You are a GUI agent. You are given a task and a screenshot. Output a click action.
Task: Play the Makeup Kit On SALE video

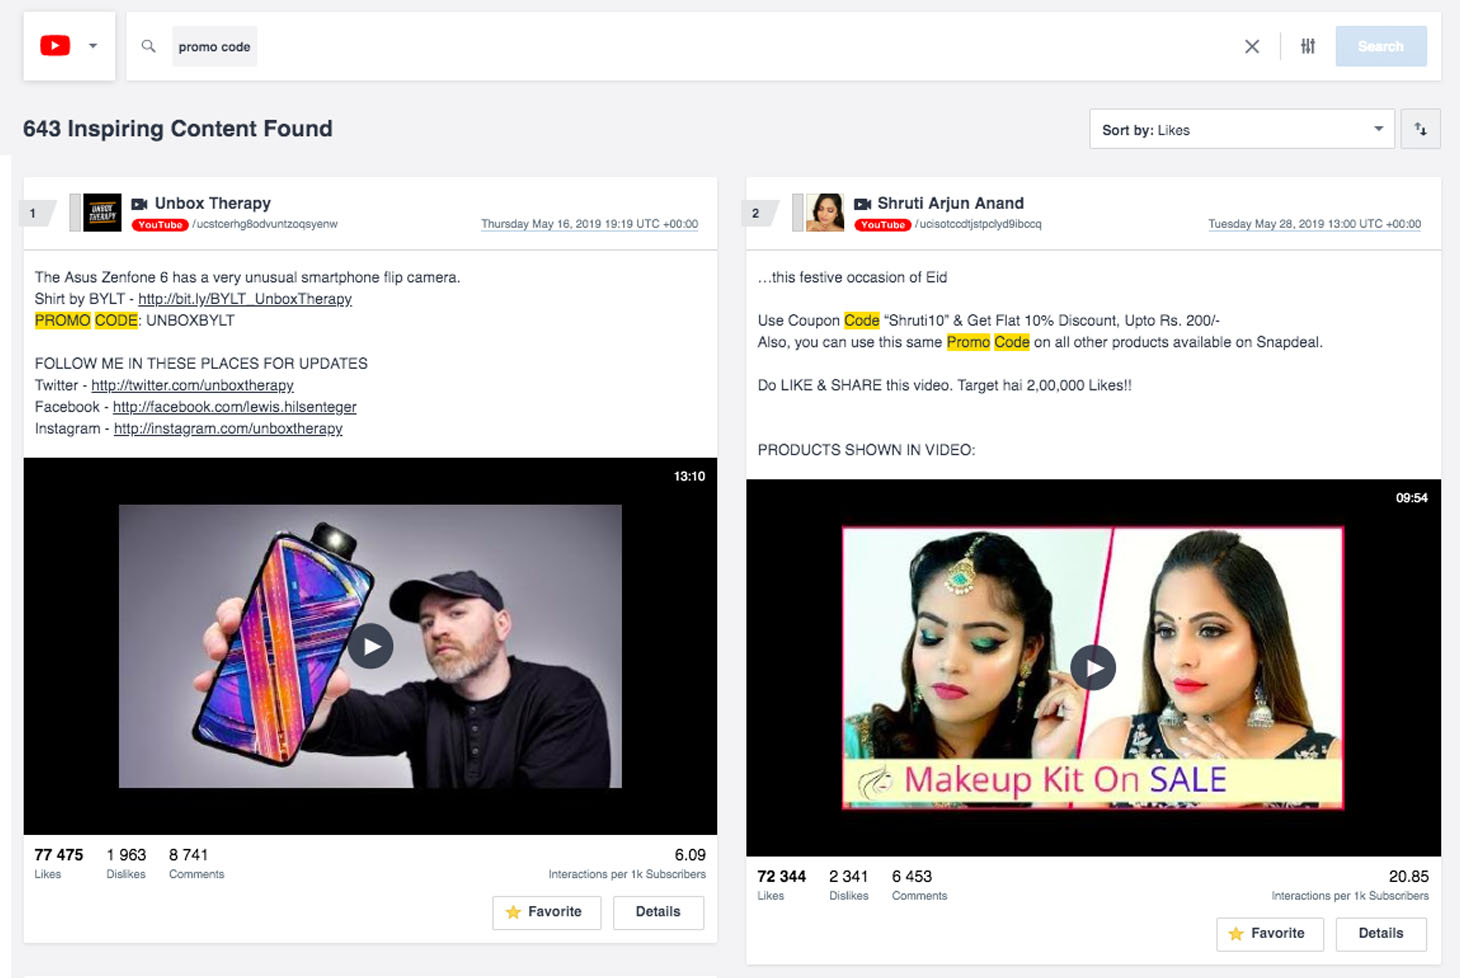(x=1093, y=668)
